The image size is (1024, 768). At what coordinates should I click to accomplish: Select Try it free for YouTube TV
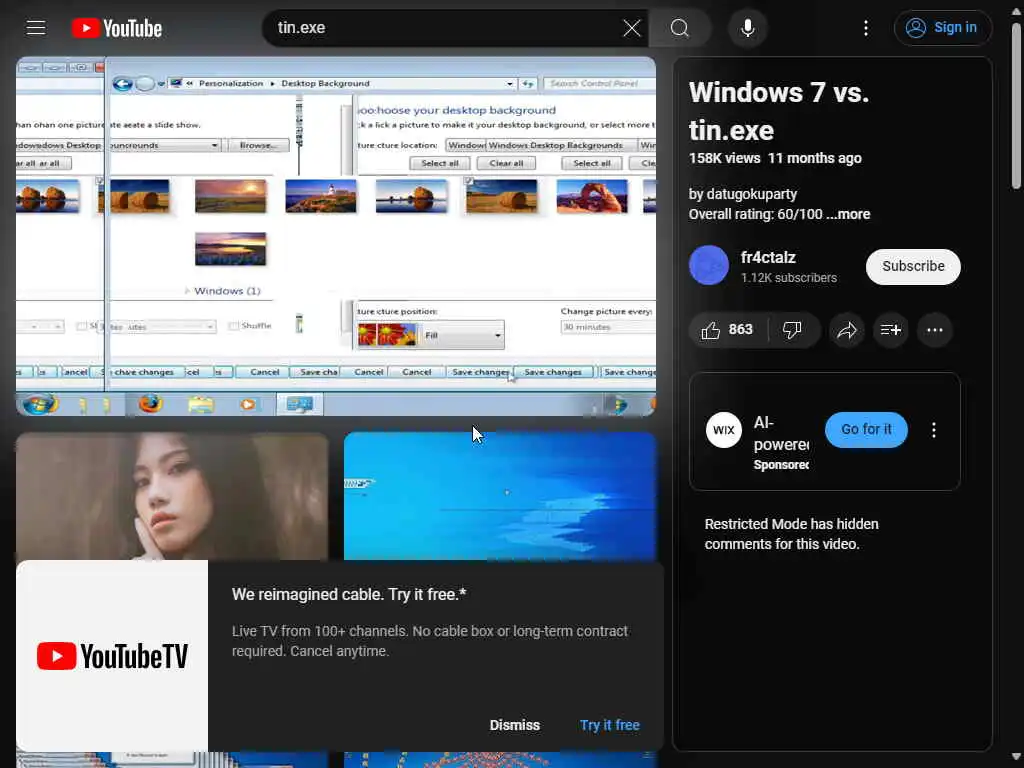coord(609,725)
